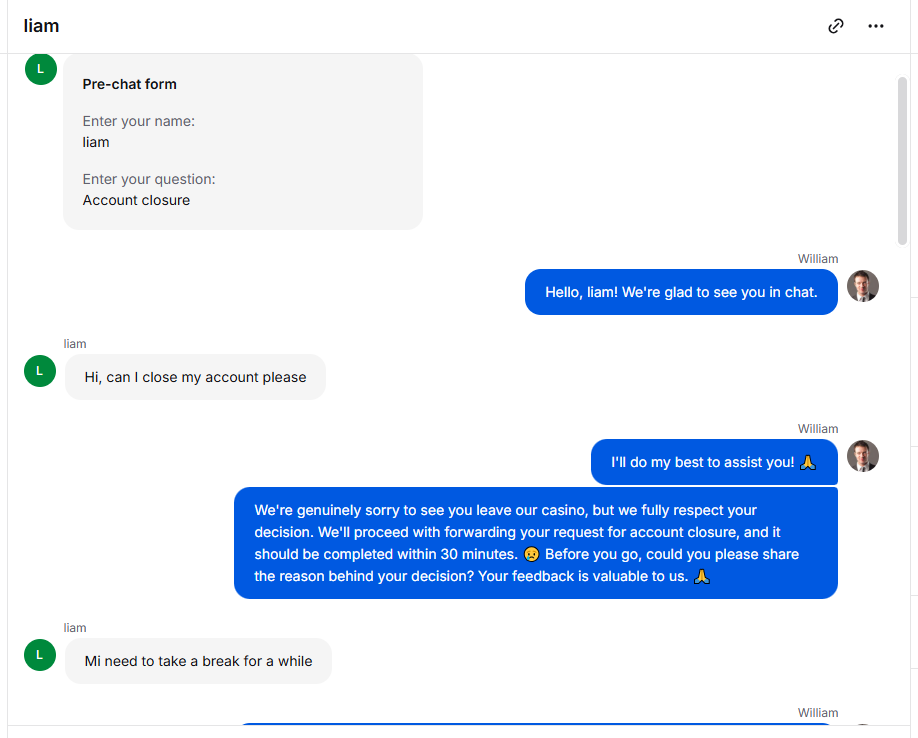Image resolution: width=918 pixels, height=738 pixels.
Task: Click the Pre-chat form card heading
Action: (129, 84)
